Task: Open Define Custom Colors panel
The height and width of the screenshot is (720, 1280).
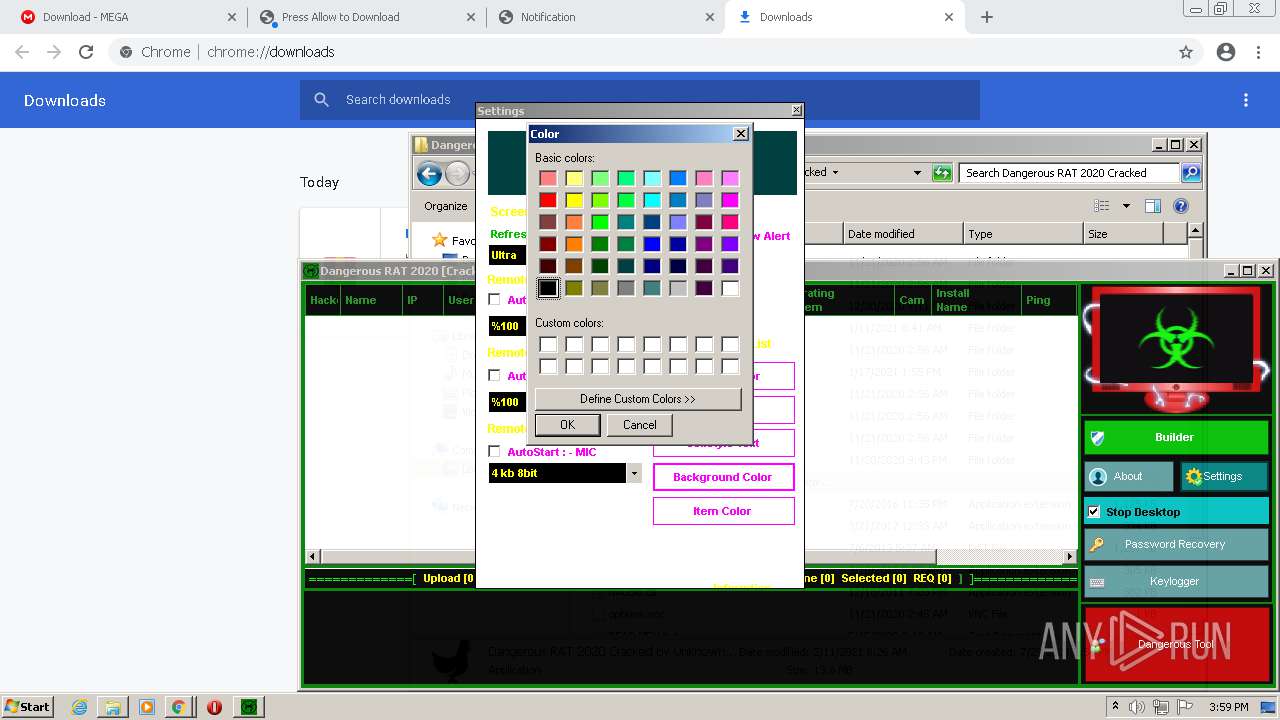Action: tap(638, 399)
